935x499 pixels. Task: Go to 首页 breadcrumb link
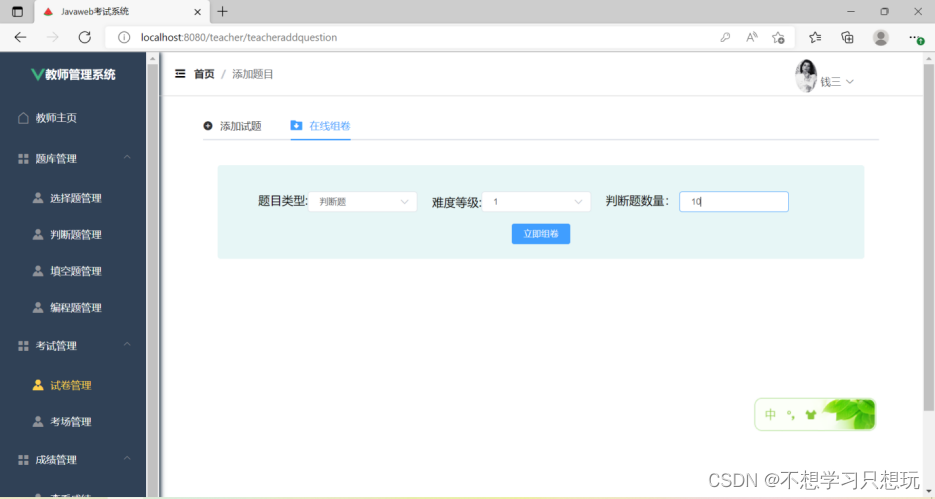point(204,74)
